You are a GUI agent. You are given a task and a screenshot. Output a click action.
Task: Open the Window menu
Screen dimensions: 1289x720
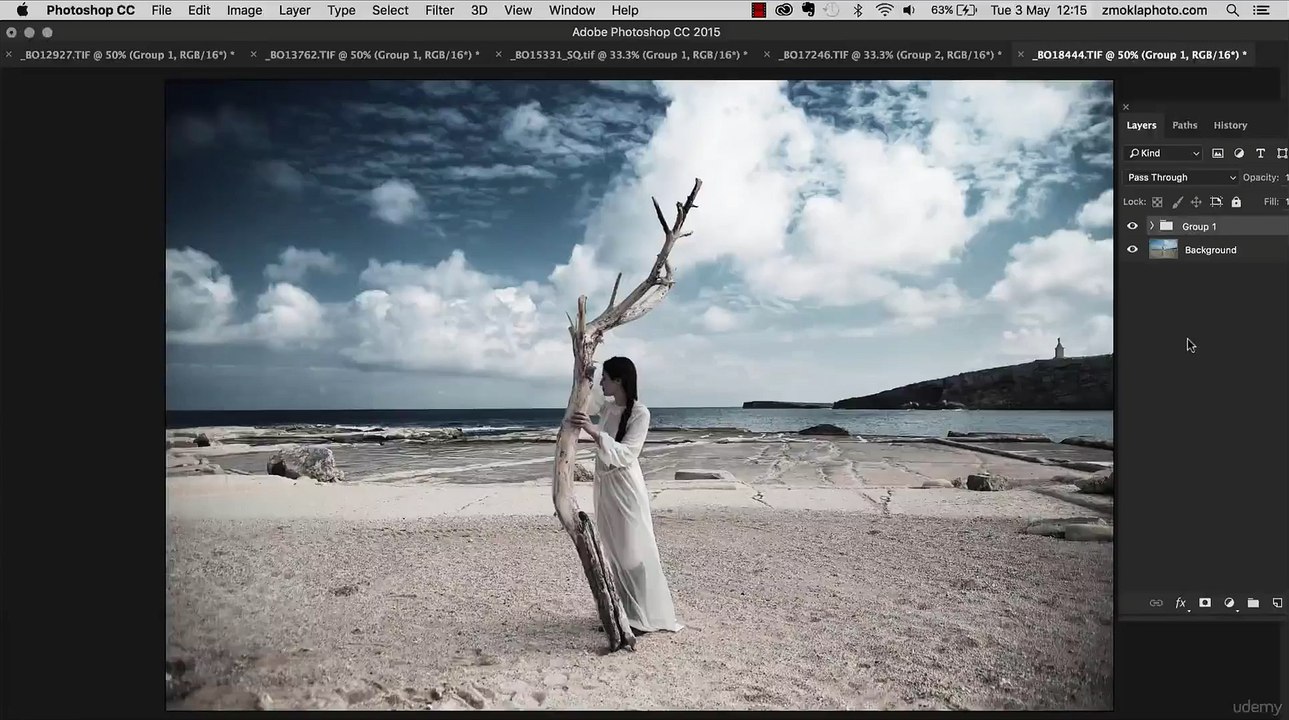pos(572,10)
